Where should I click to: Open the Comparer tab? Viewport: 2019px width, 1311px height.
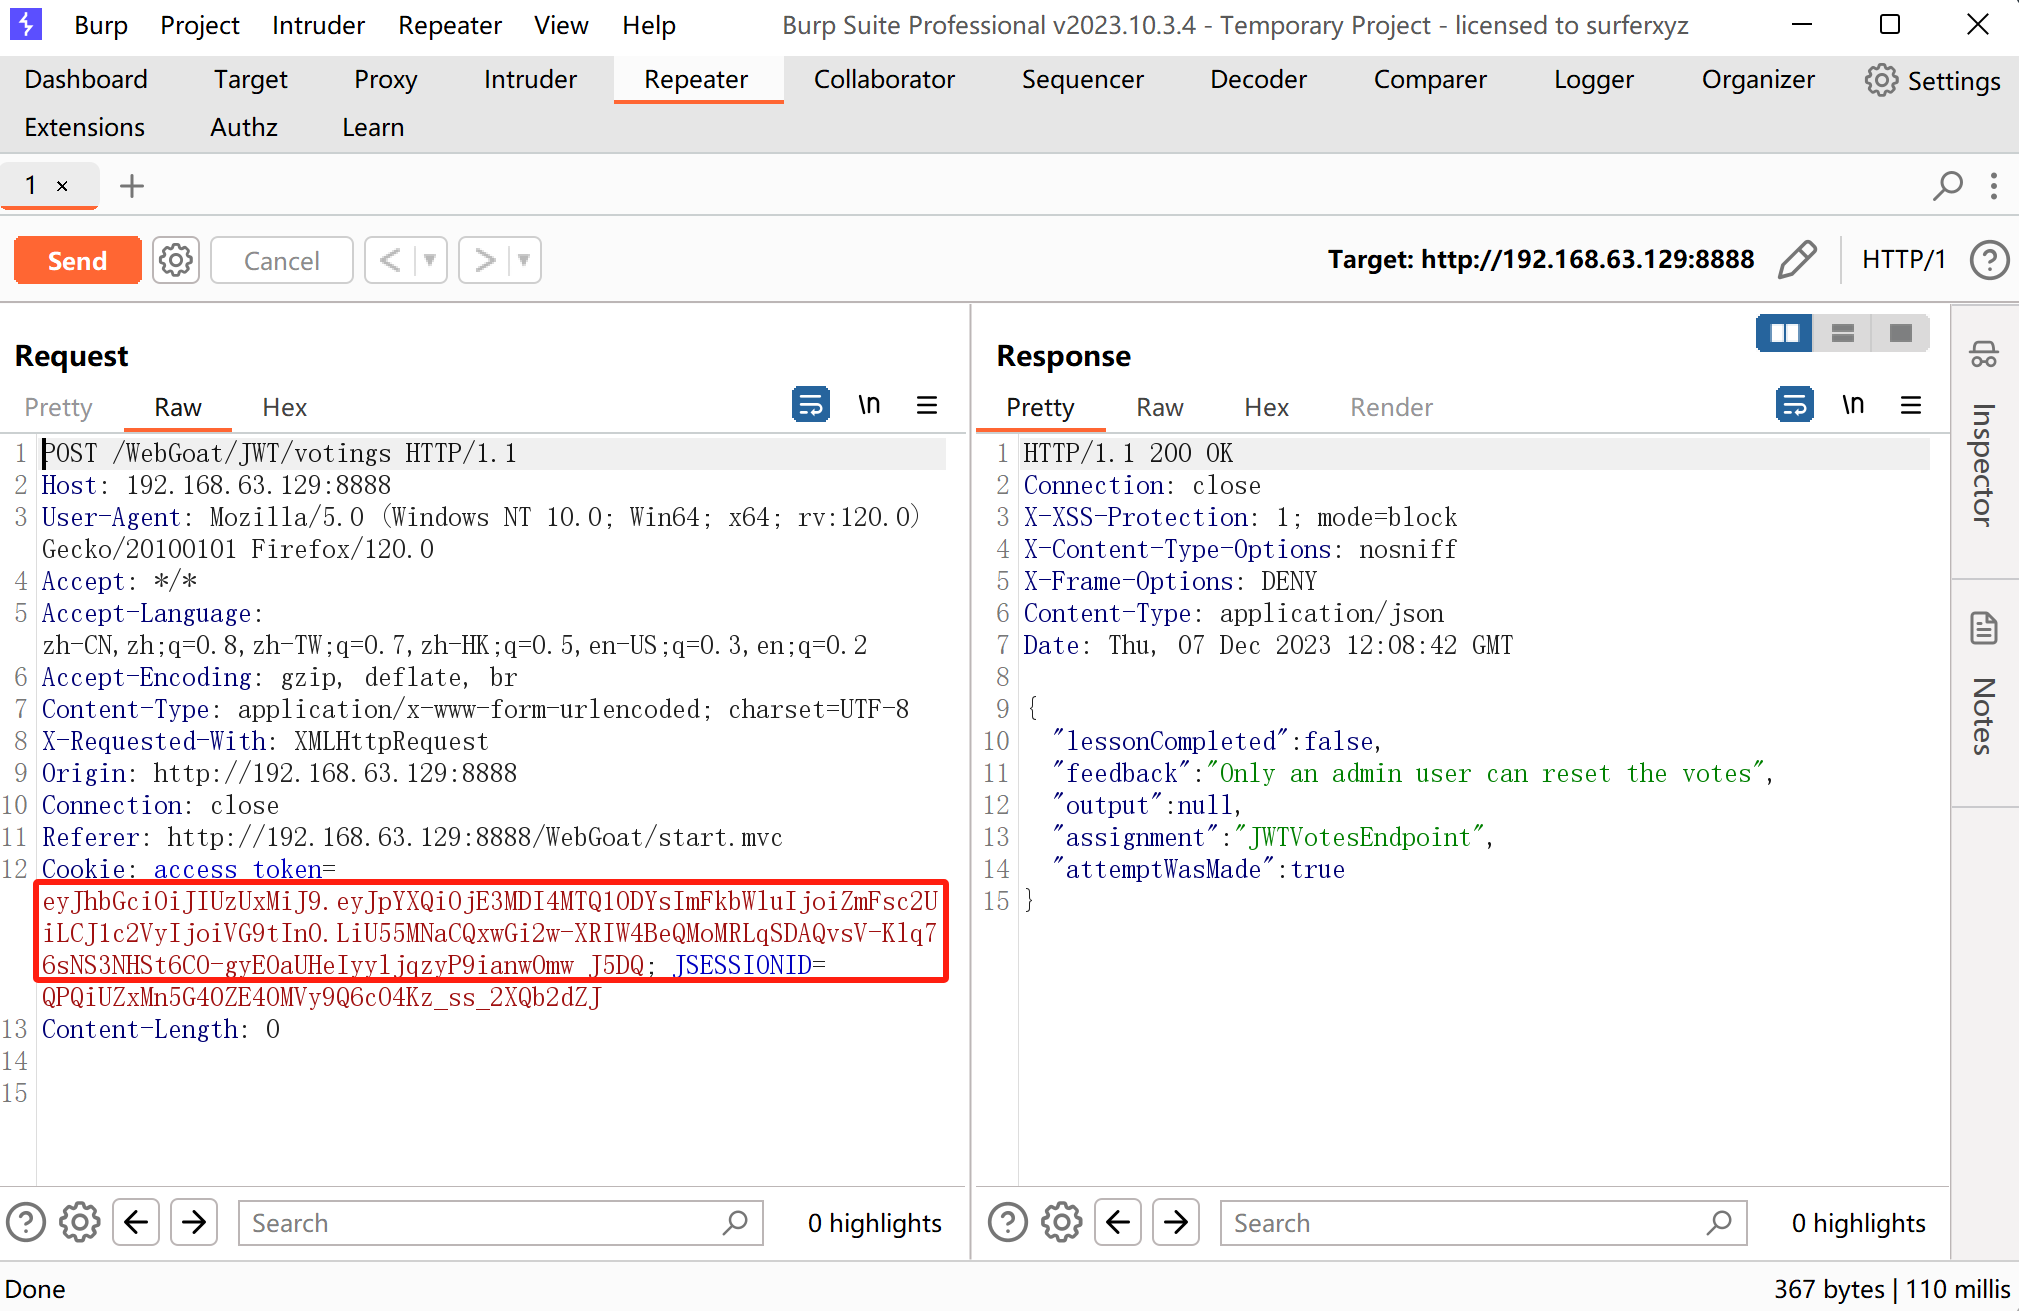(1430, 79)
